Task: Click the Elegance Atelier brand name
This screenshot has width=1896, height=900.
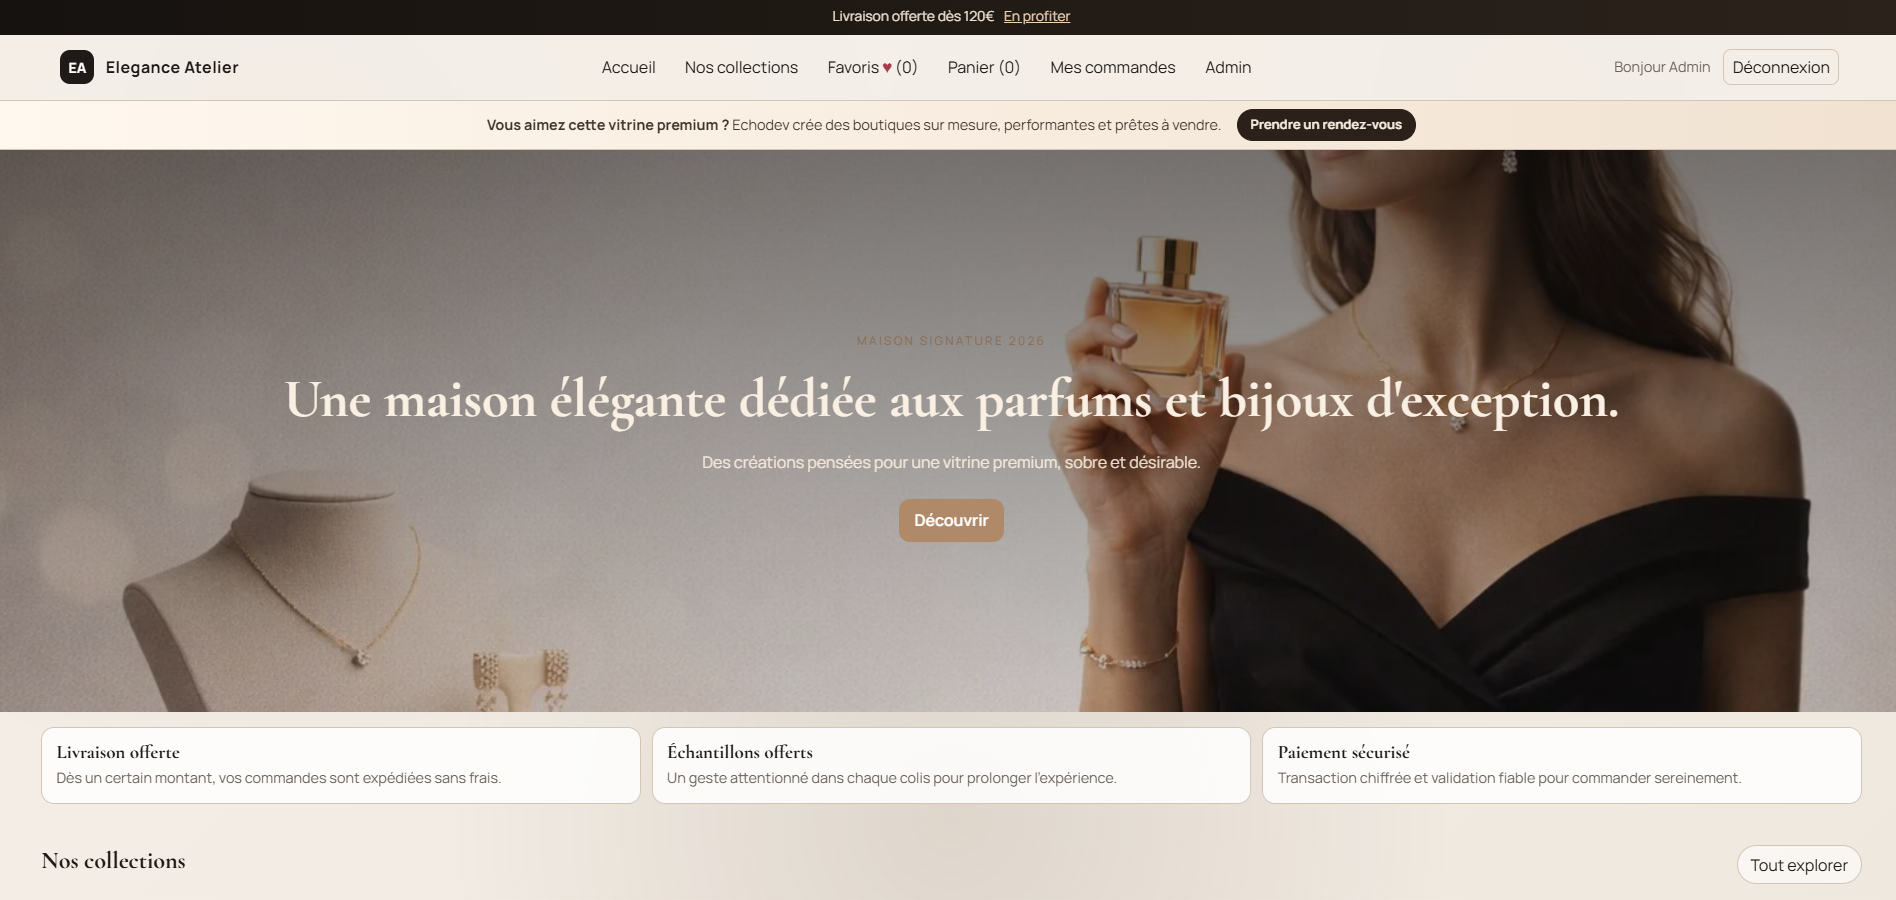Action: (171, 67)
